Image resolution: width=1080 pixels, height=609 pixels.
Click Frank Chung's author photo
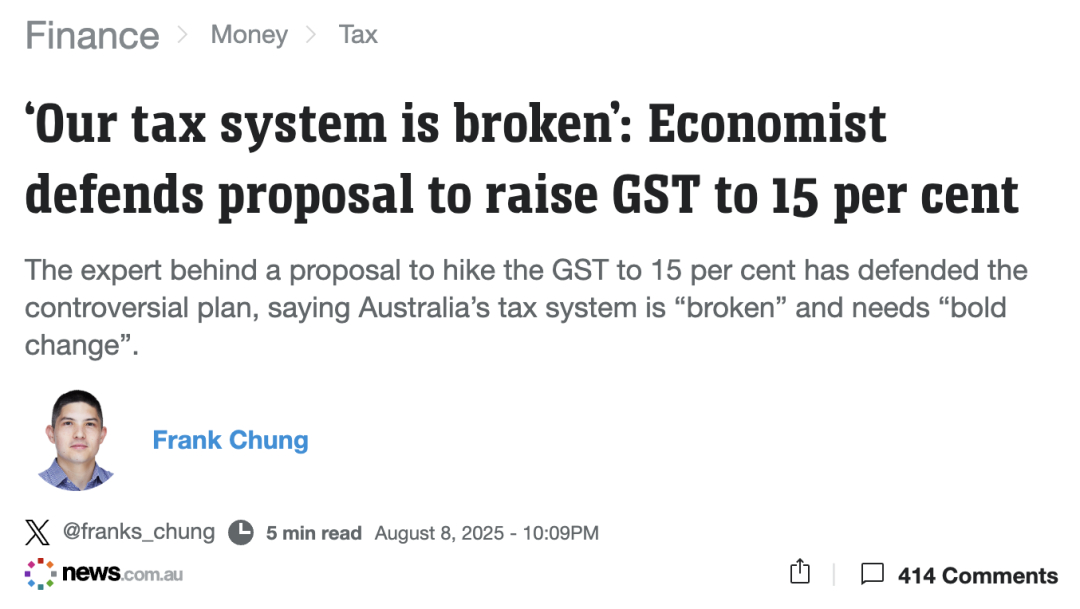coord(76,440)
